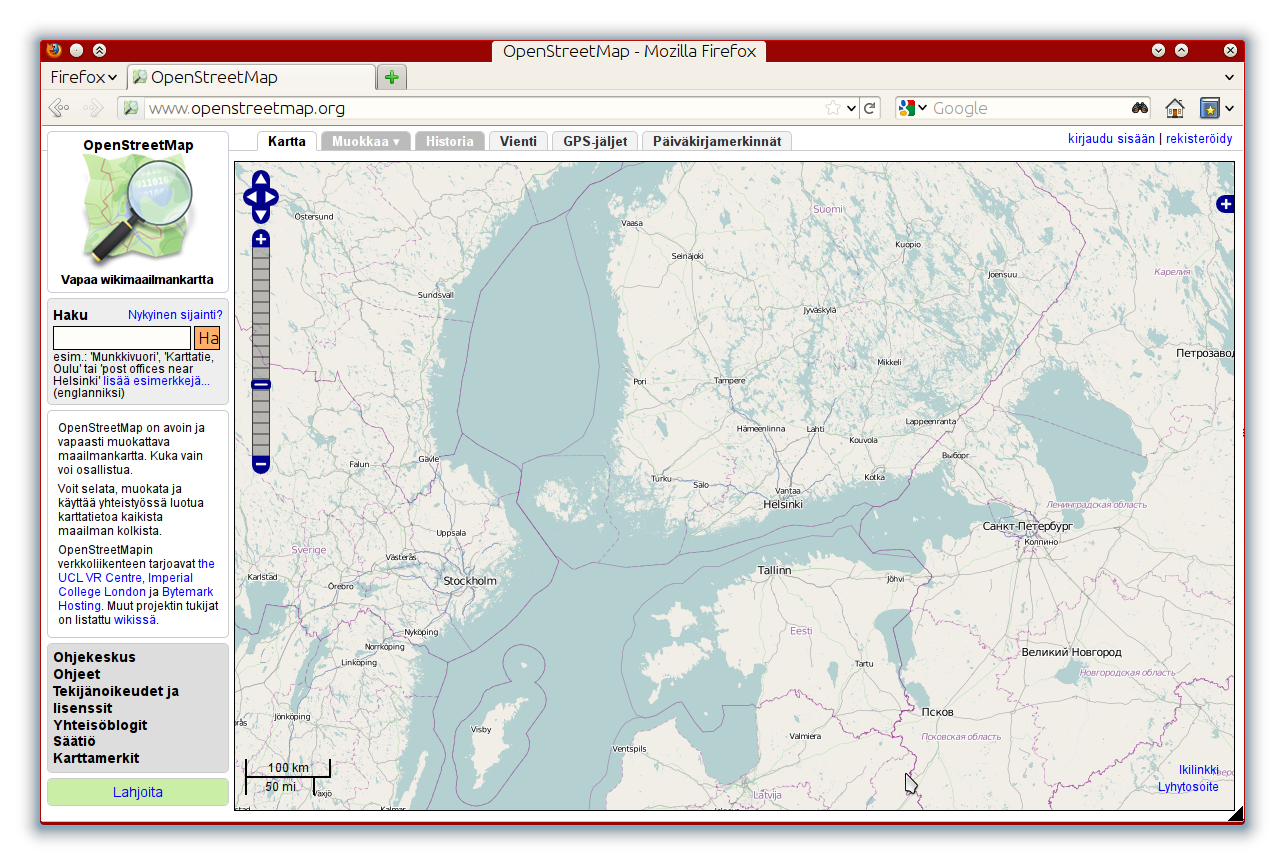
Task: Click the Firefox logo in title bar
Action: coord(54,50)
